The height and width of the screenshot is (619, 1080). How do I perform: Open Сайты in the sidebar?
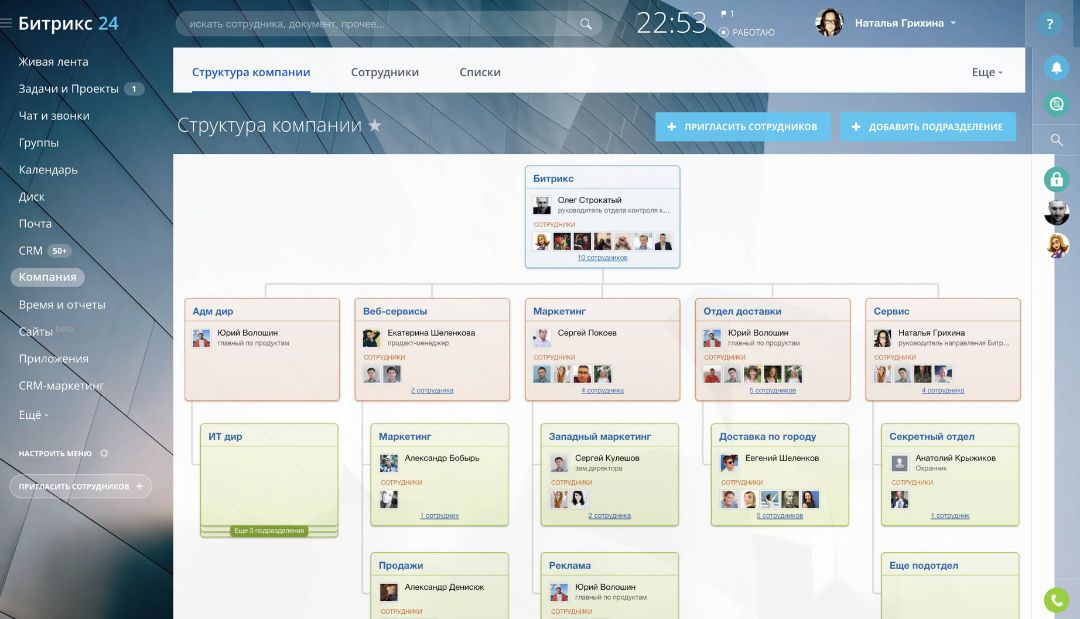point(35,331)
